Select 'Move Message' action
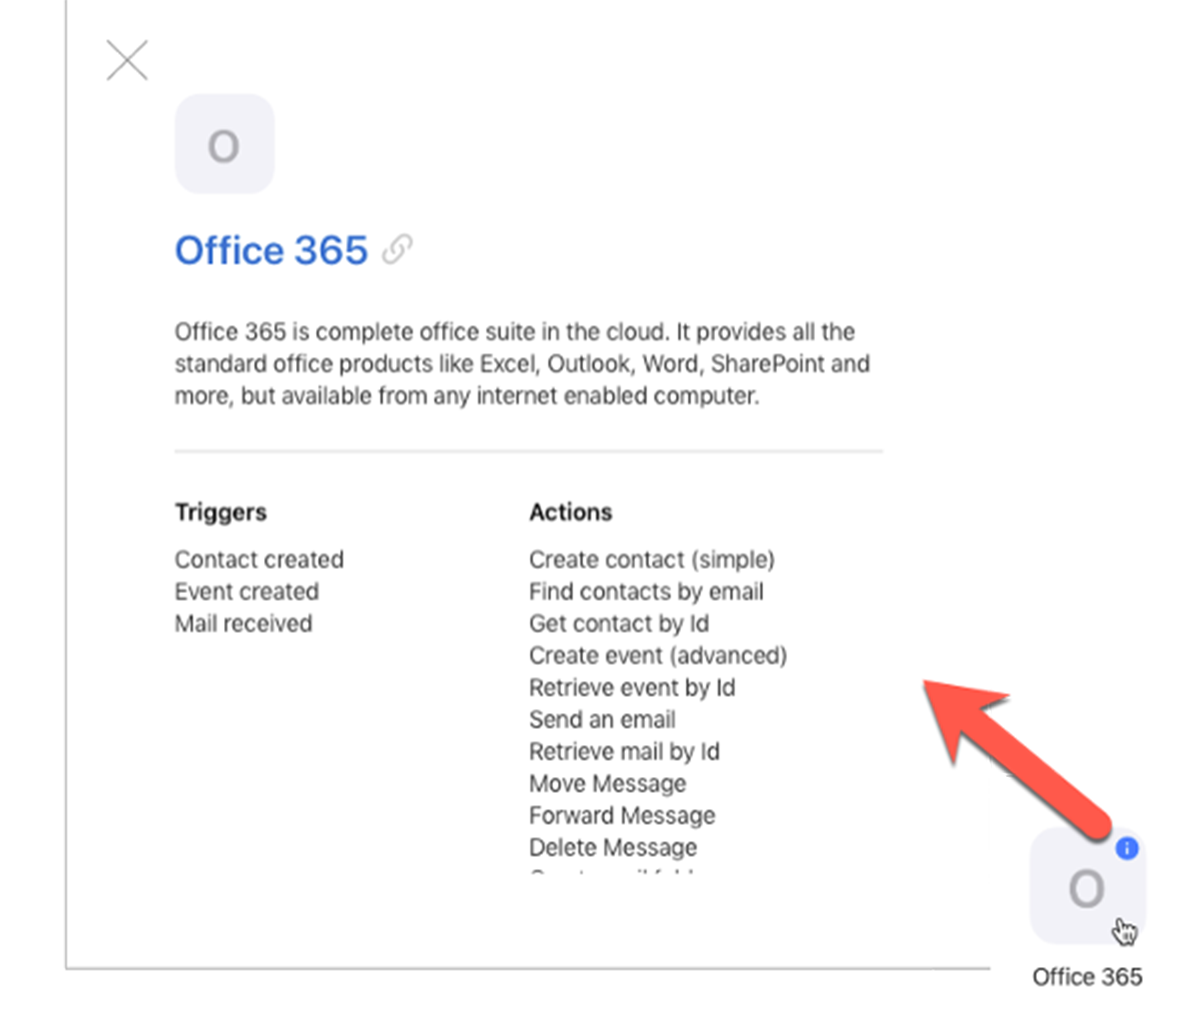 pos(608,783)
